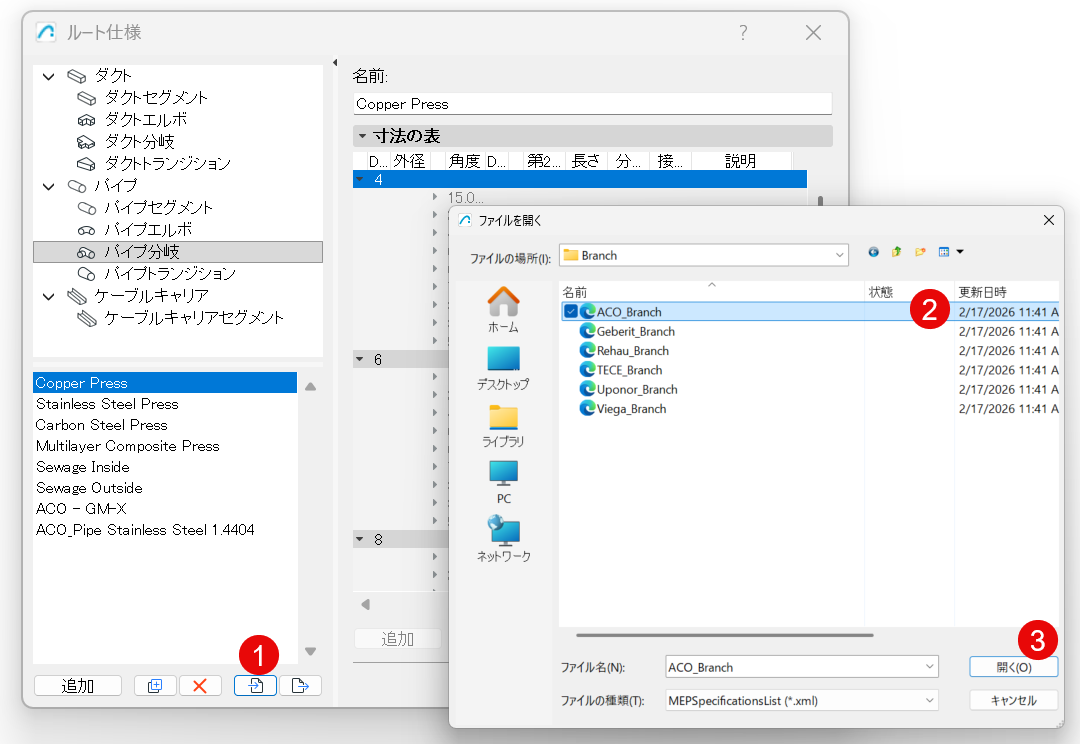Select the TECE_Branch file

click(x=629, y=370)
